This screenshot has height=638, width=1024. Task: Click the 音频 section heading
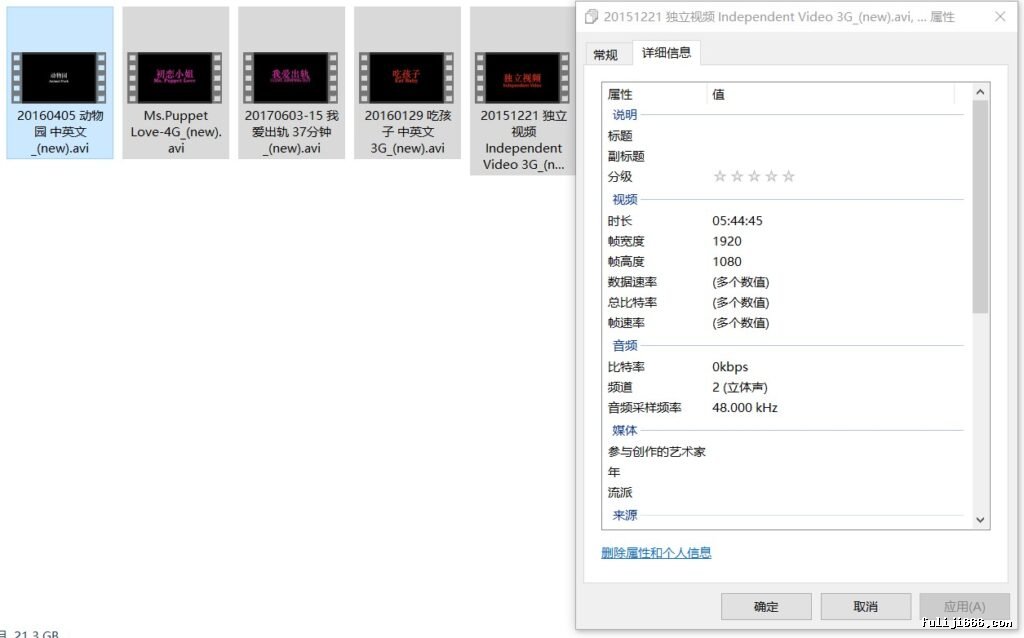pos(624,346)
